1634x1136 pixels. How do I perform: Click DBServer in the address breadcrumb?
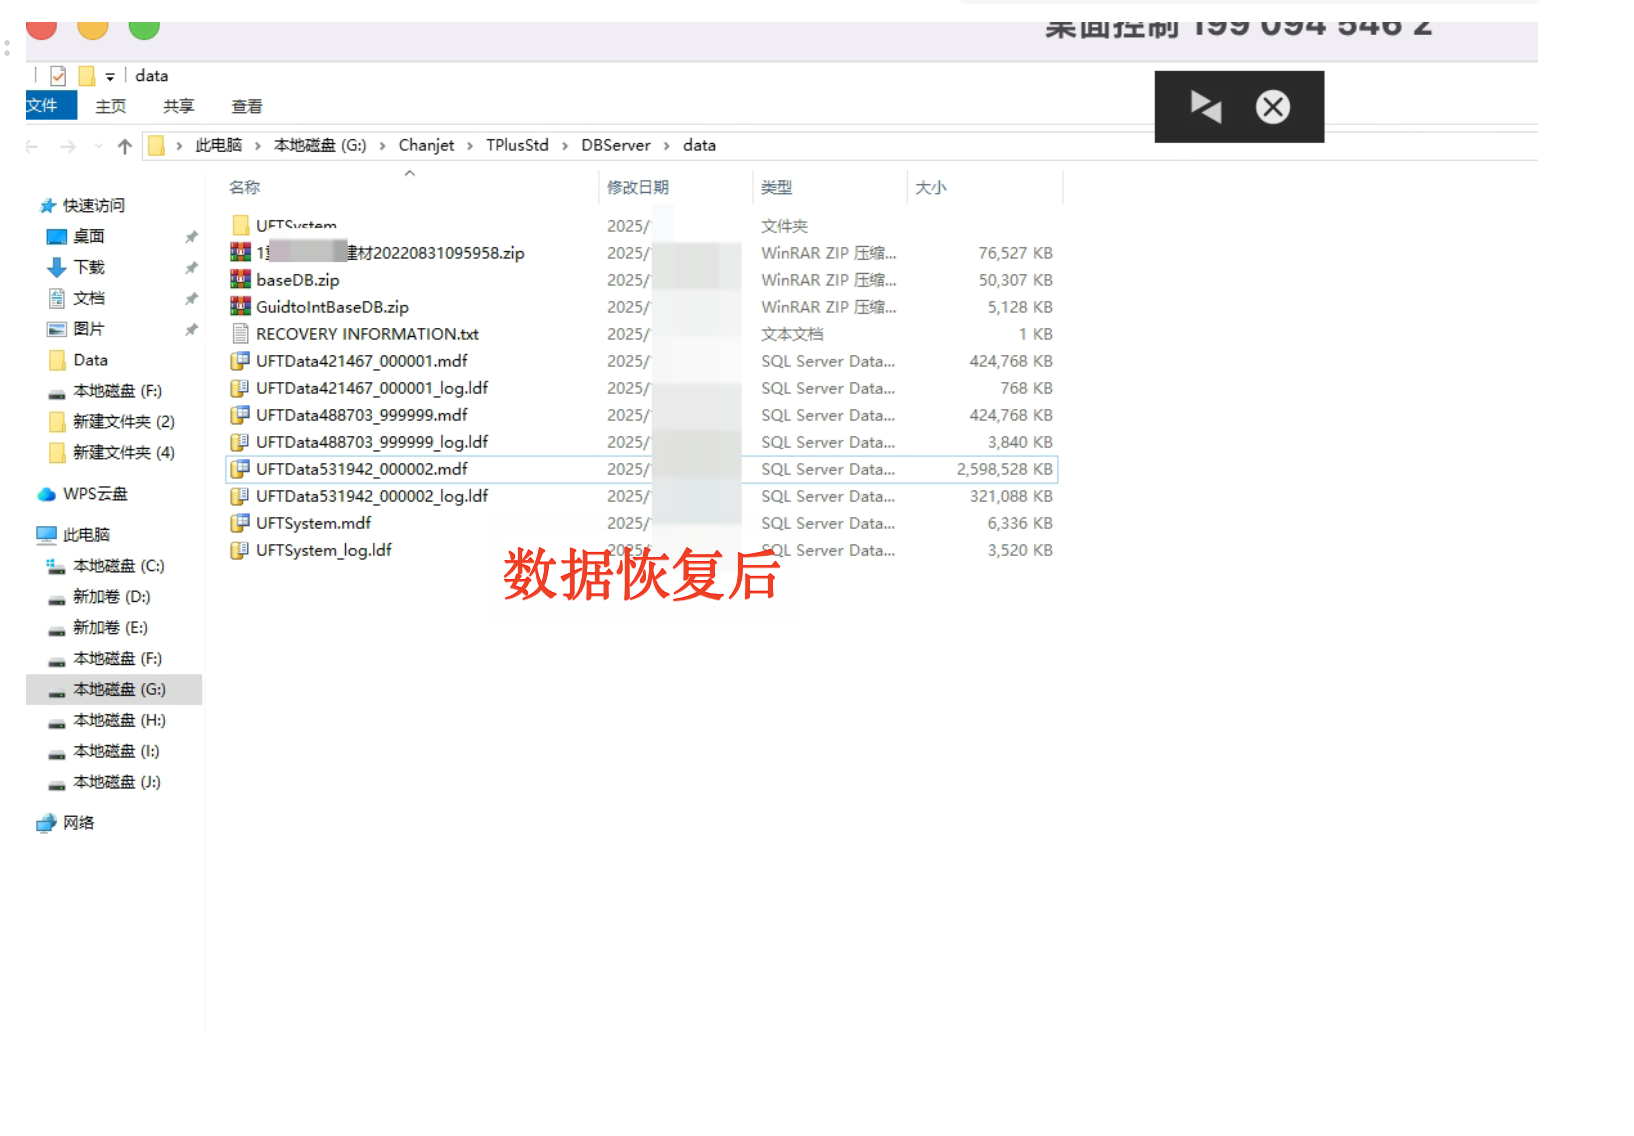(615, 146)
